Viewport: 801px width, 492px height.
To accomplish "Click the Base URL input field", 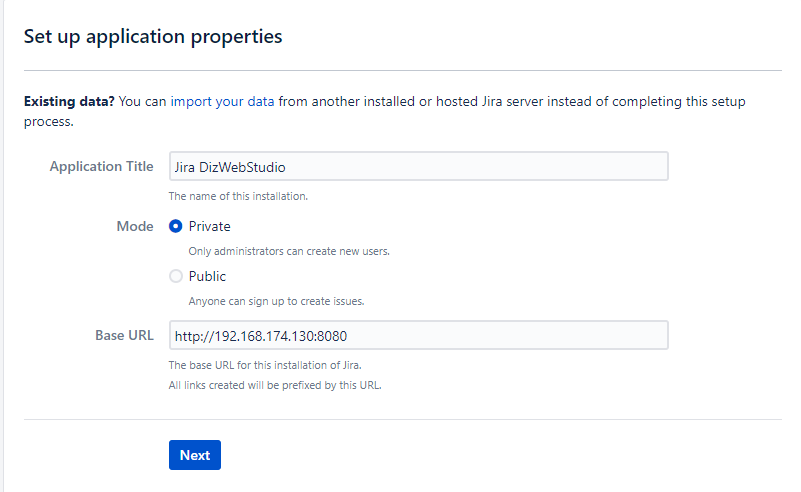I will point(418,336).
